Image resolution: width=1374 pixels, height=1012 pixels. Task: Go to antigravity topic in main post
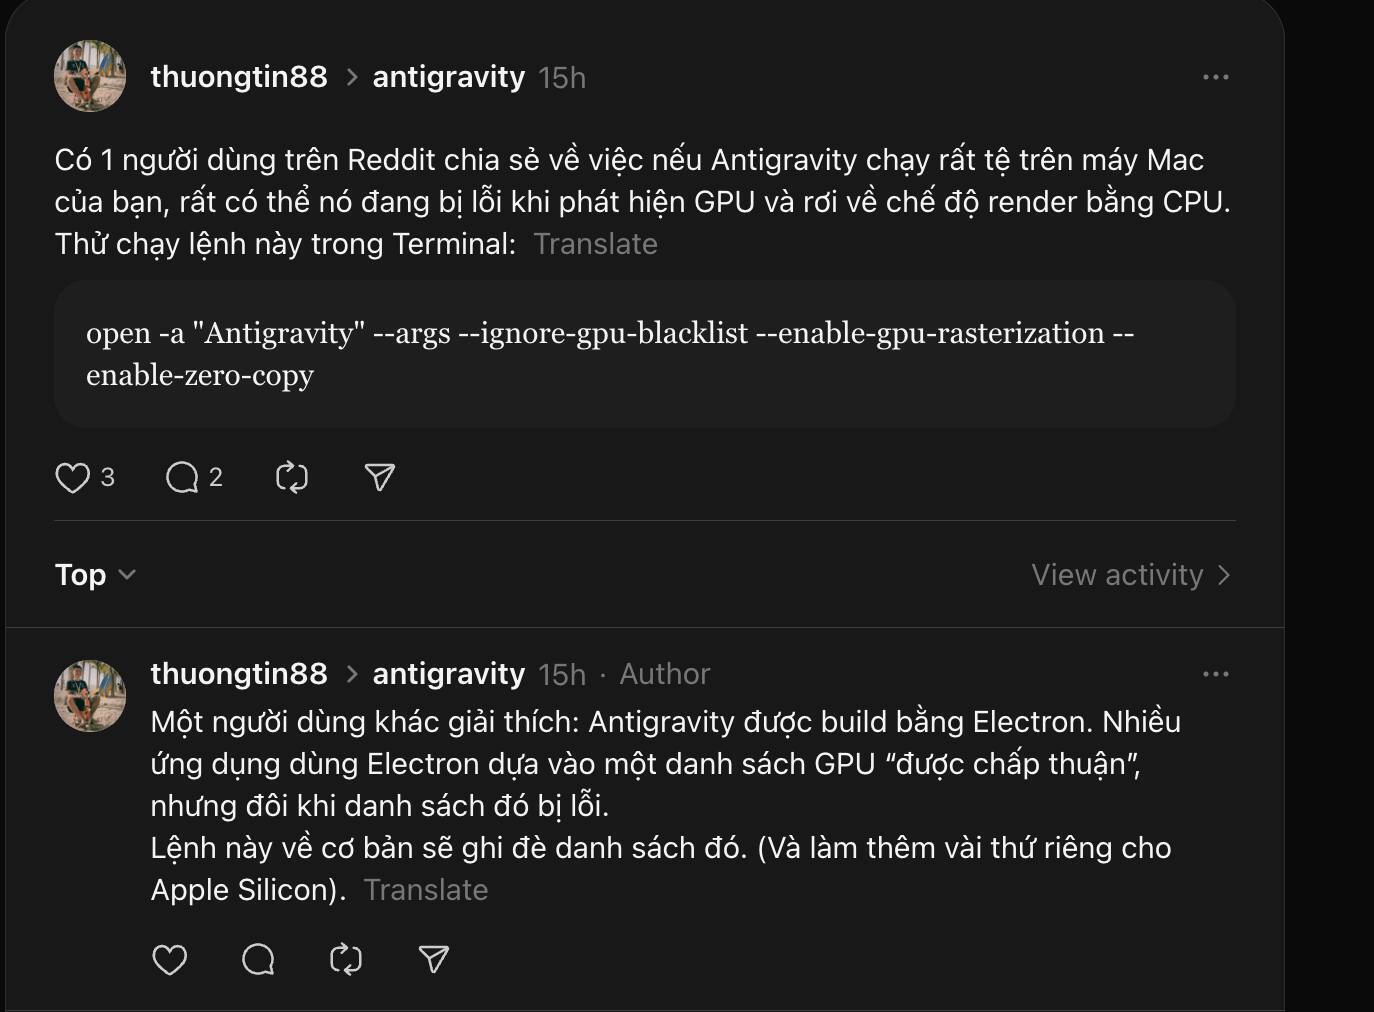click(448, 77)
